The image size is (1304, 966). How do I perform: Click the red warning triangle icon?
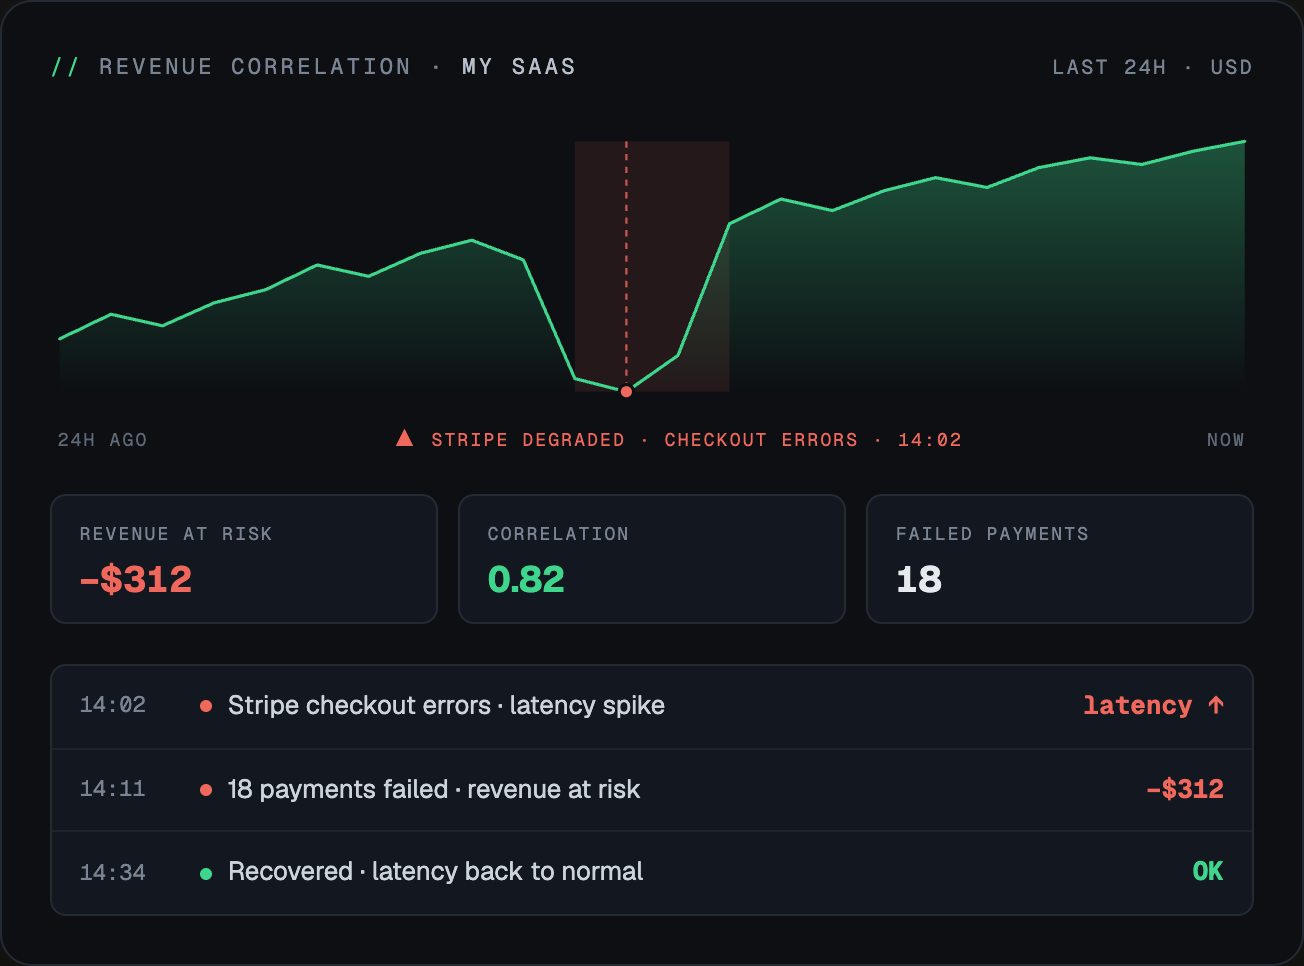click(x=404, y=438)
